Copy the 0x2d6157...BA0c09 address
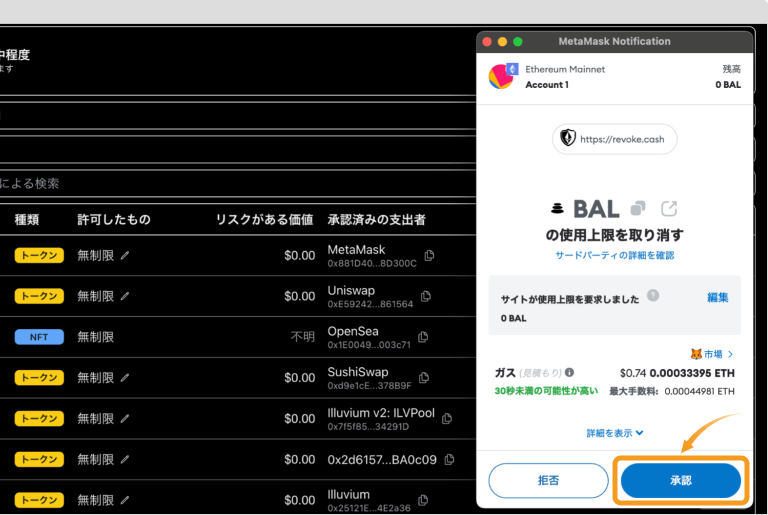 449,460
